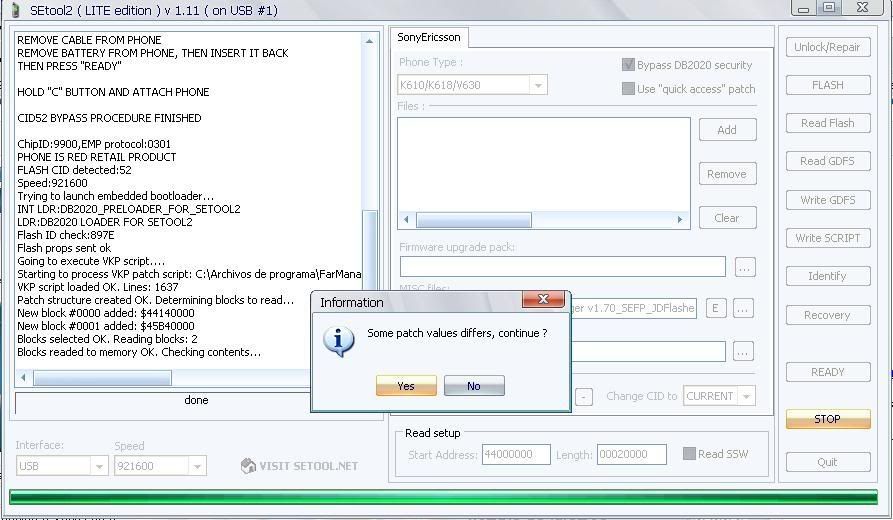Click the E button next to MISC files
The height and width of the screenshot is (520, 893).
[x=715, y=308]
